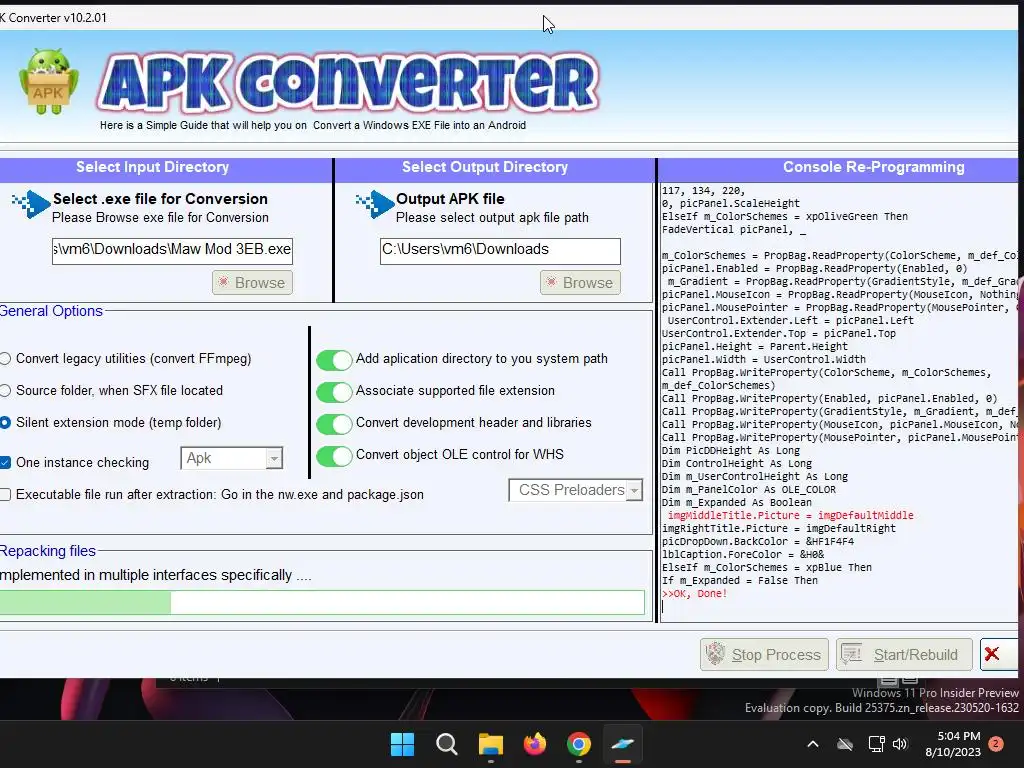1024x768 pixels.
Task: Click the Start/Rebuild button
Action: (904, 654)
